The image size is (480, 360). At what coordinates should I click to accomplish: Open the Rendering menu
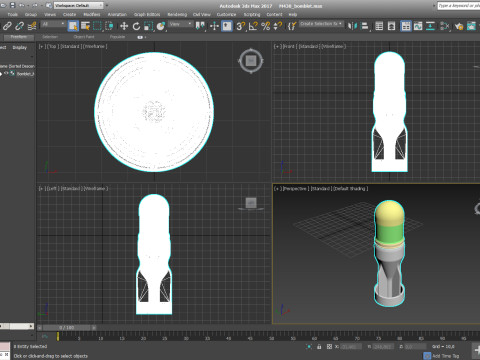coord(177,15)
